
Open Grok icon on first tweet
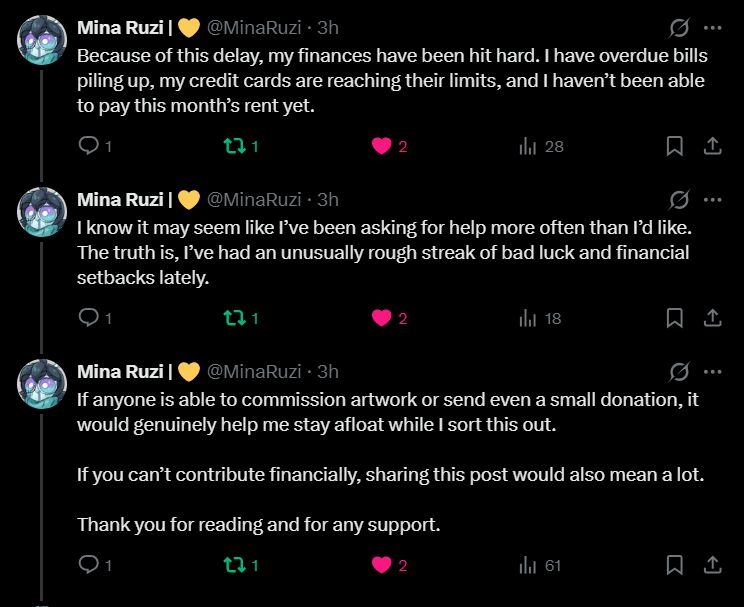[x=679, y=28]
